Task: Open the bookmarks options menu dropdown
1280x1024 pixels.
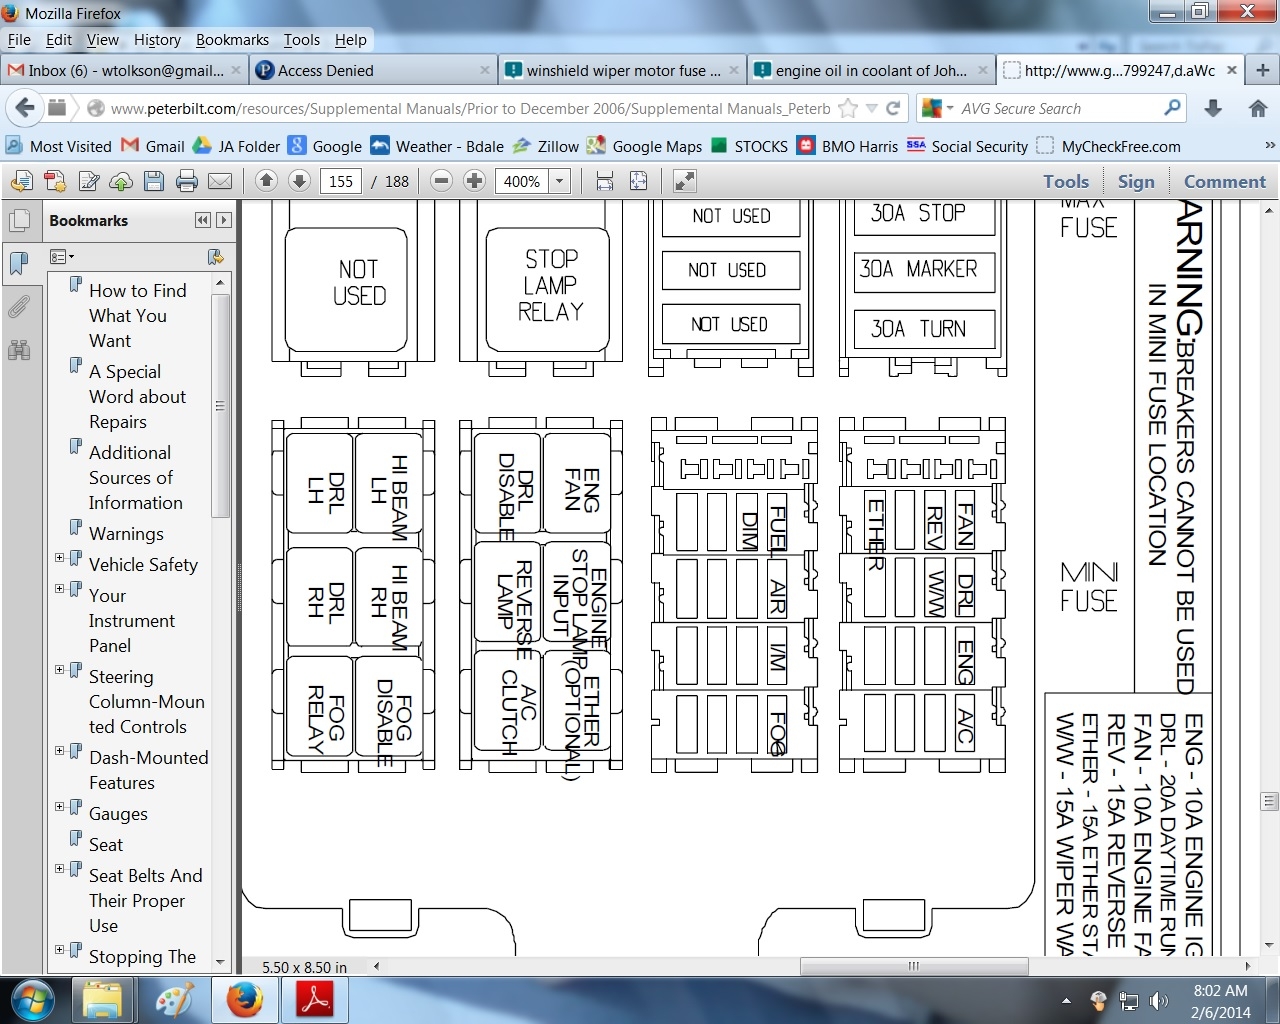Action: [x=62, y=257]
